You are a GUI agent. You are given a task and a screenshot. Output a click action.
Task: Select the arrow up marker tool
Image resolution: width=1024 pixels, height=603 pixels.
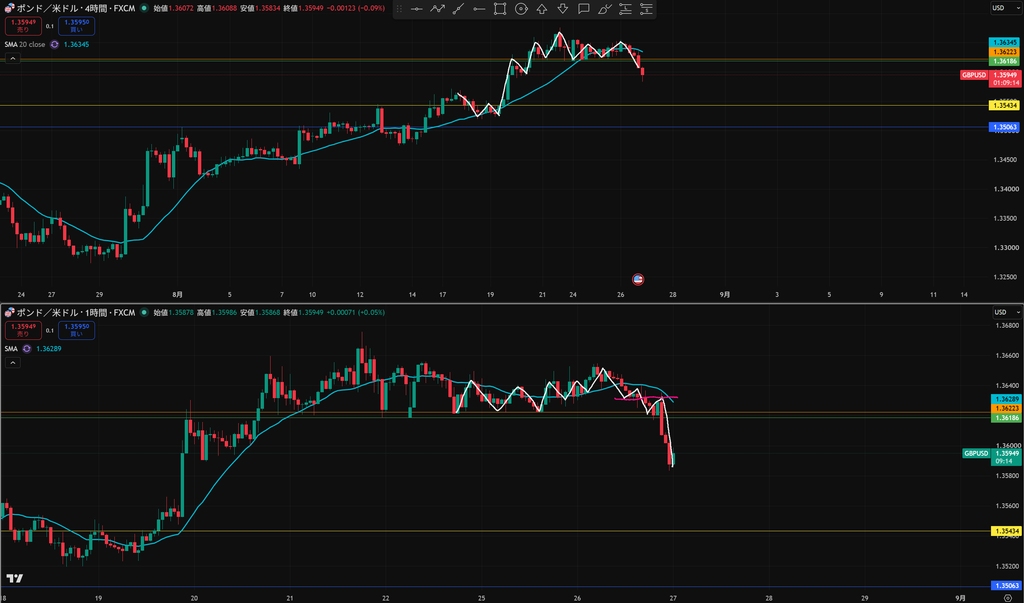click(541, 9)
